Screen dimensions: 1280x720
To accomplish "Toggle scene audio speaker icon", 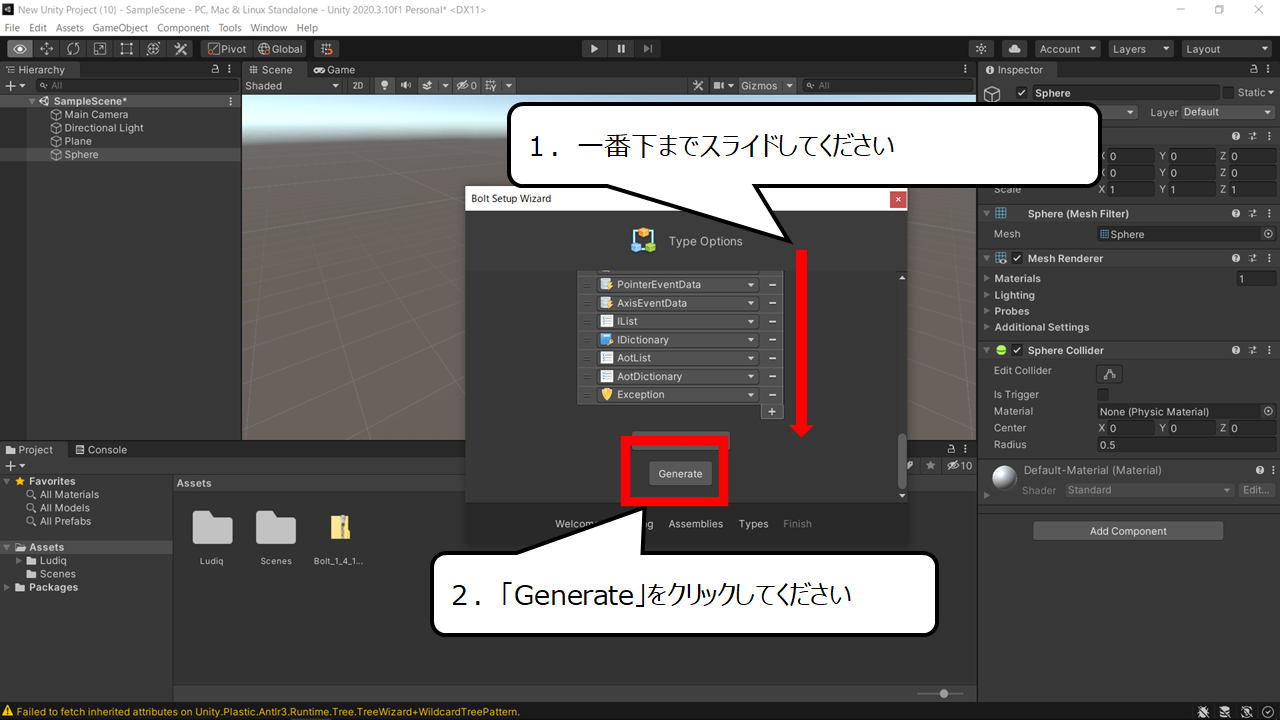I will tap(406, 86).
